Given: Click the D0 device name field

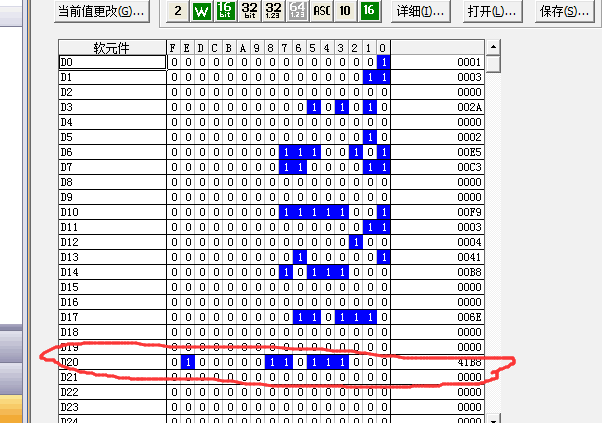Looking at the screenshot, I should pyautogui.click(x=112, y=62).
